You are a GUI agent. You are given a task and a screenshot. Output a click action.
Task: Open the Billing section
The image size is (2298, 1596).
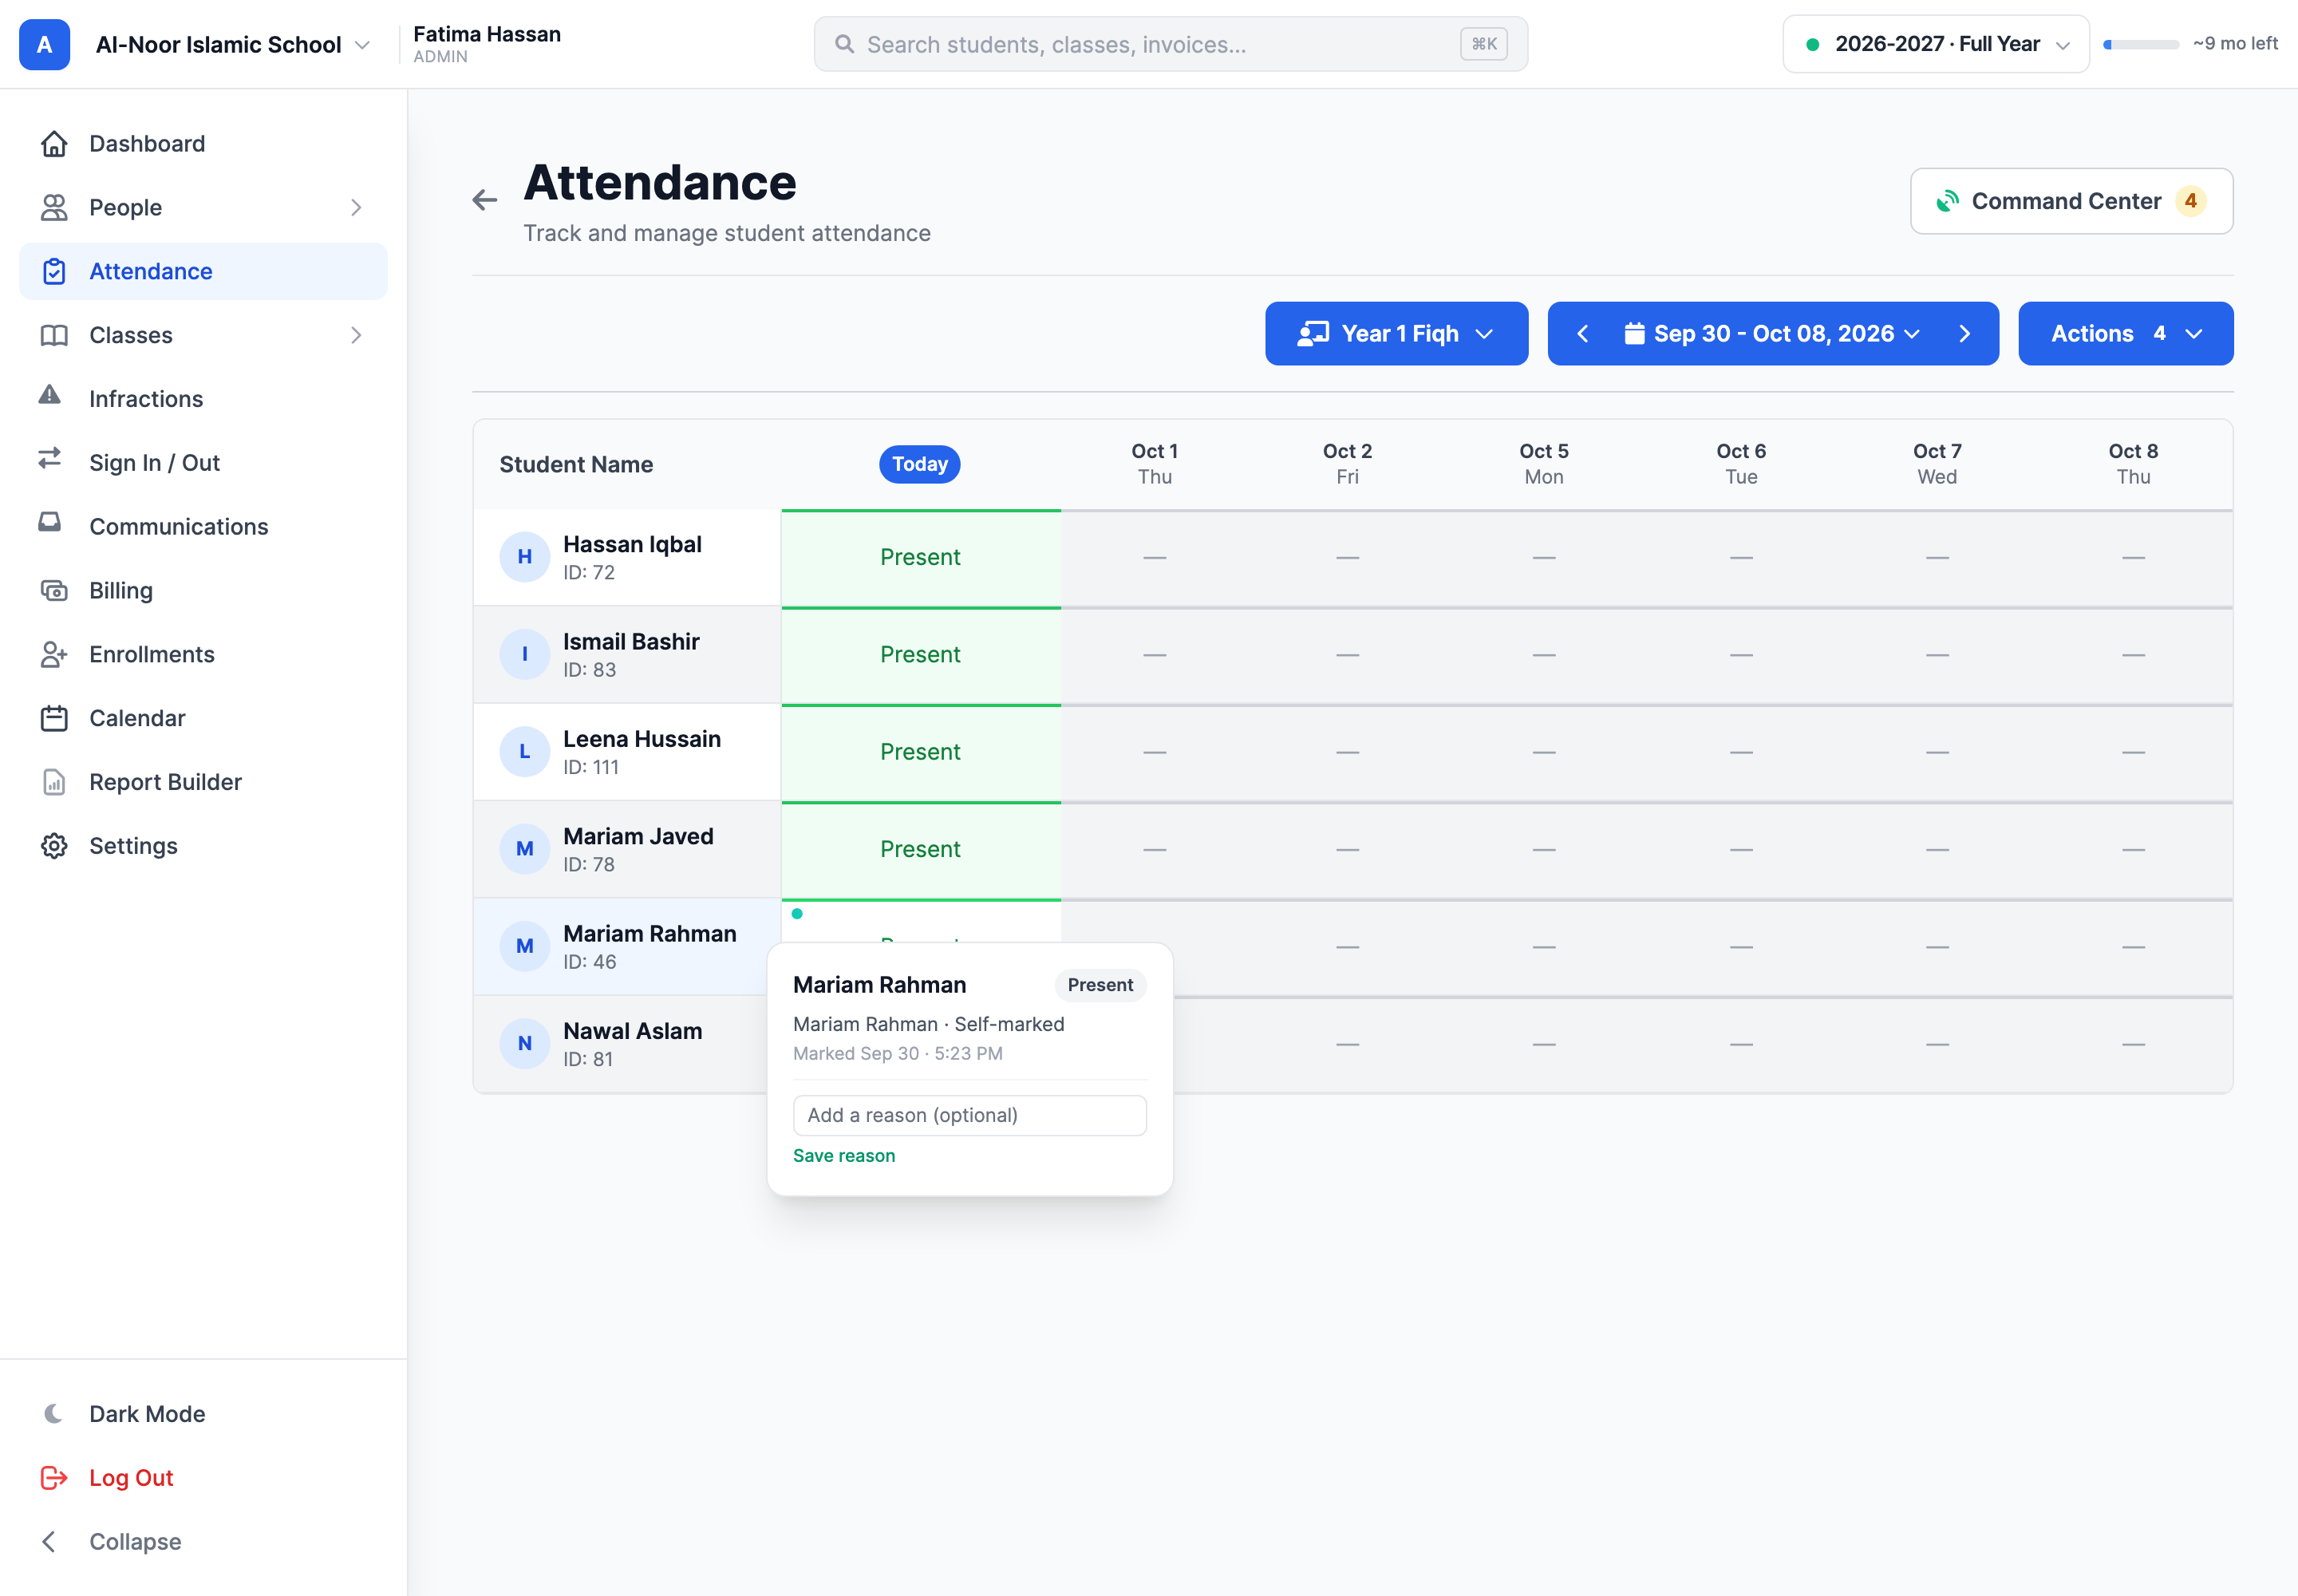coord(203,591)
